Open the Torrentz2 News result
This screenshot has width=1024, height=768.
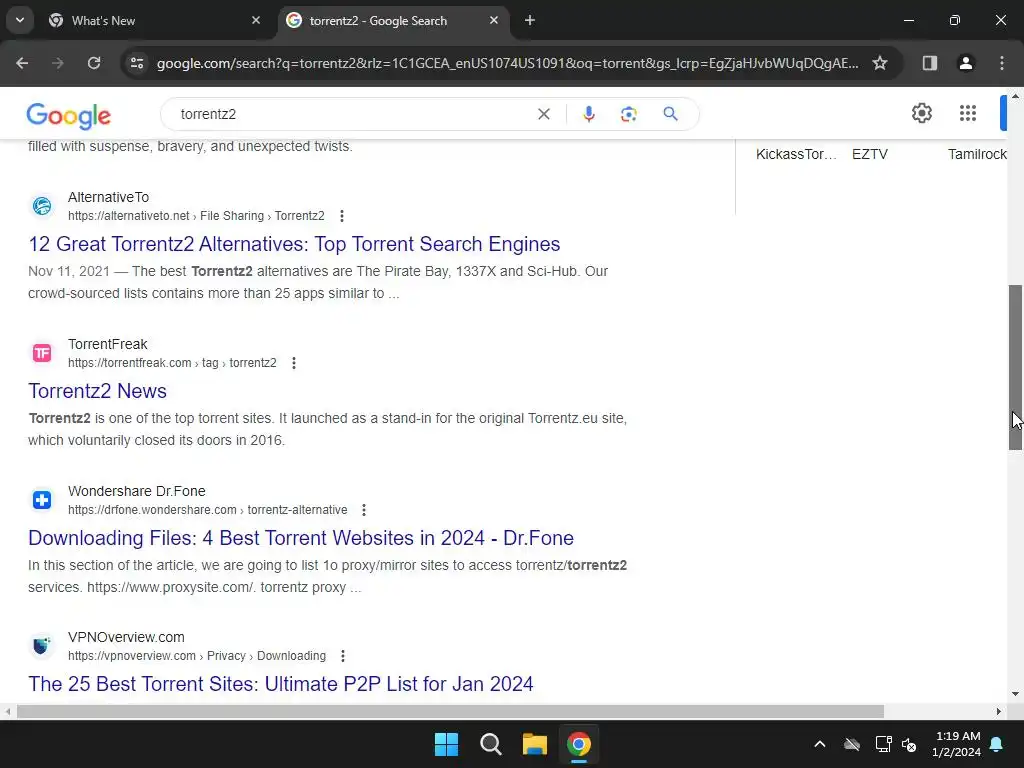(x=97, y=391)
